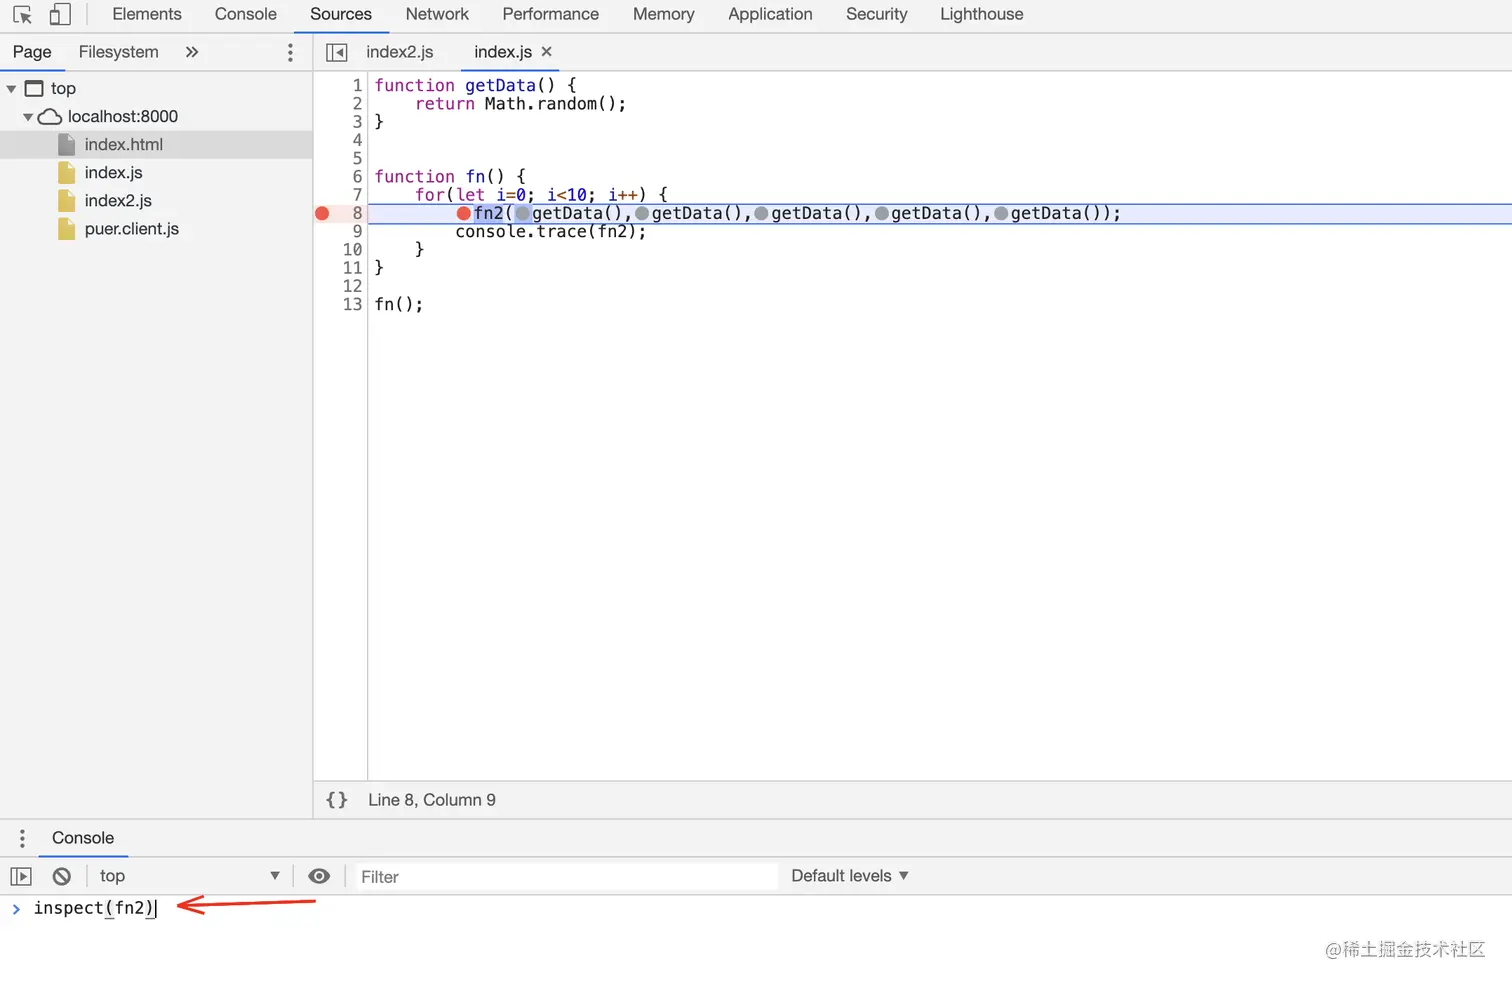Image resolution: width=1512 pixels, height=986 pixels.
Task: Click the hide navigator sidebar icon
Action: [337, 52]
